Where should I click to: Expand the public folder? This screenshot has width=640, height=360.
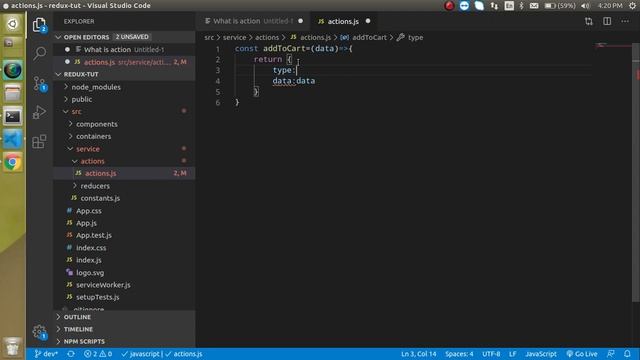pos(124,99)
